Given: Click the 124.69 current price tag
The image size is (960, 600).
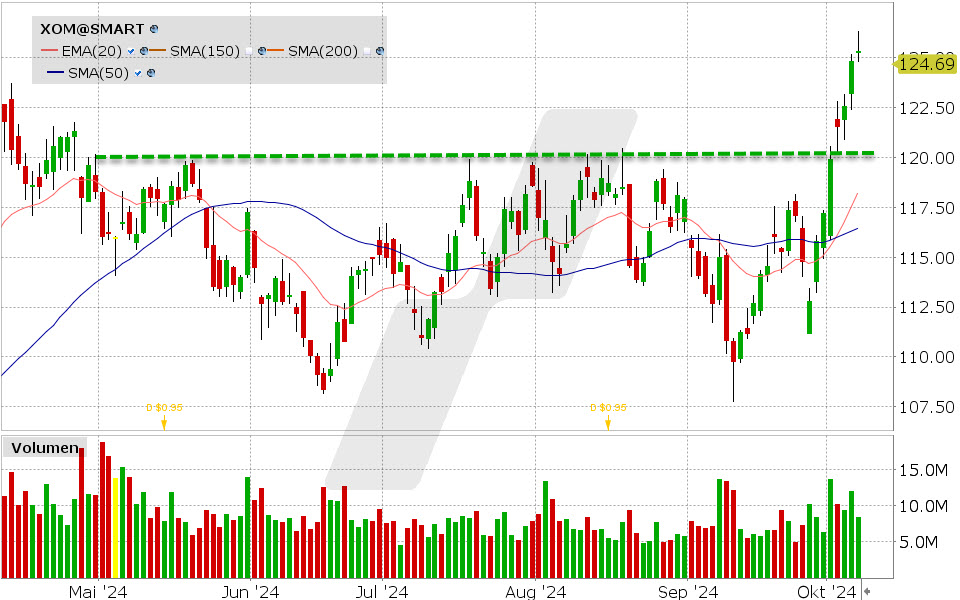Looking at the screenshot, I should (926, 64).
